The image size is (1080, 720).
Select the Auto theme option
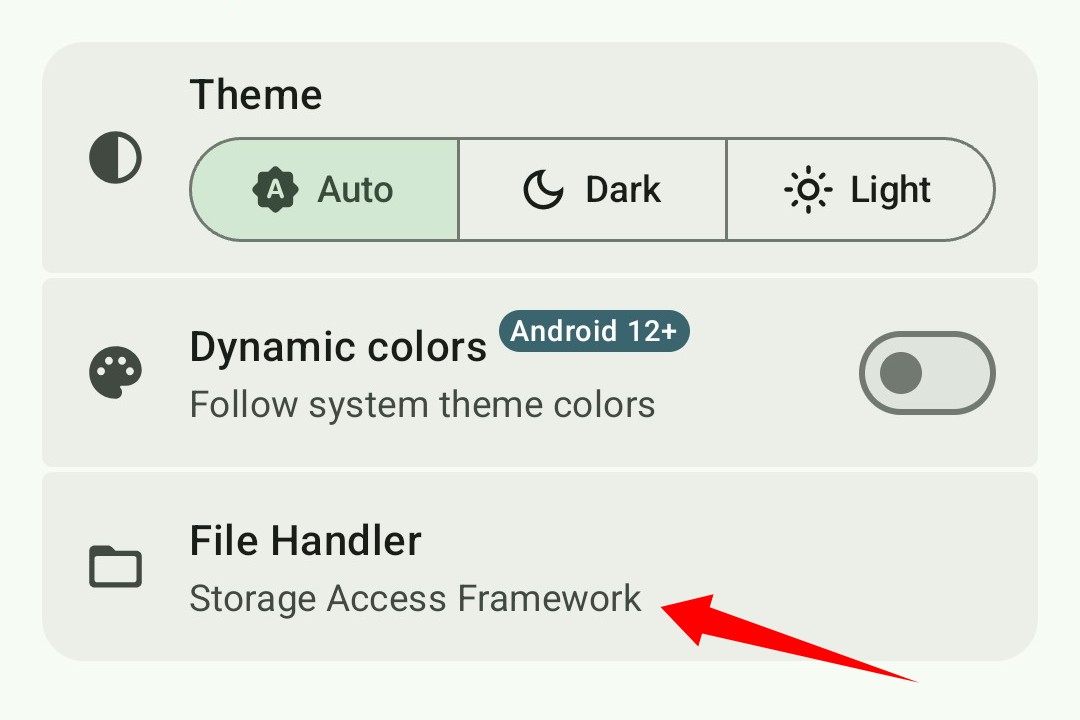pyautogui.click(x=325, y=190)
